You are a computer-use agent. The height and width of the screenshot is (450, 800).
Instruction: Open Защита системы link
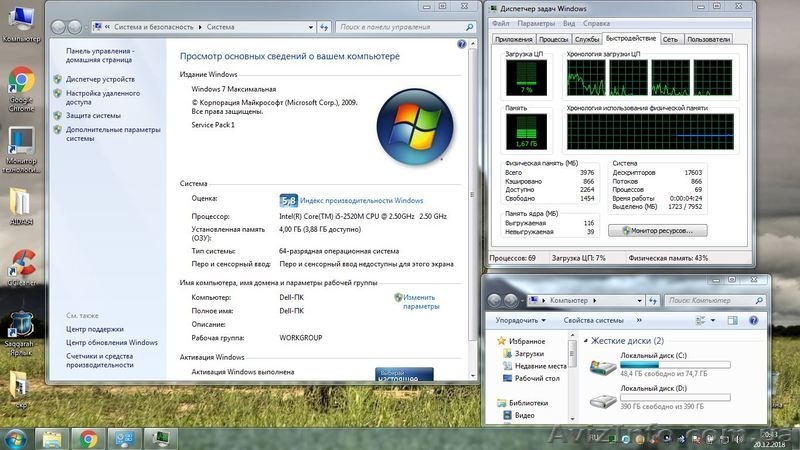click(93, 115)
